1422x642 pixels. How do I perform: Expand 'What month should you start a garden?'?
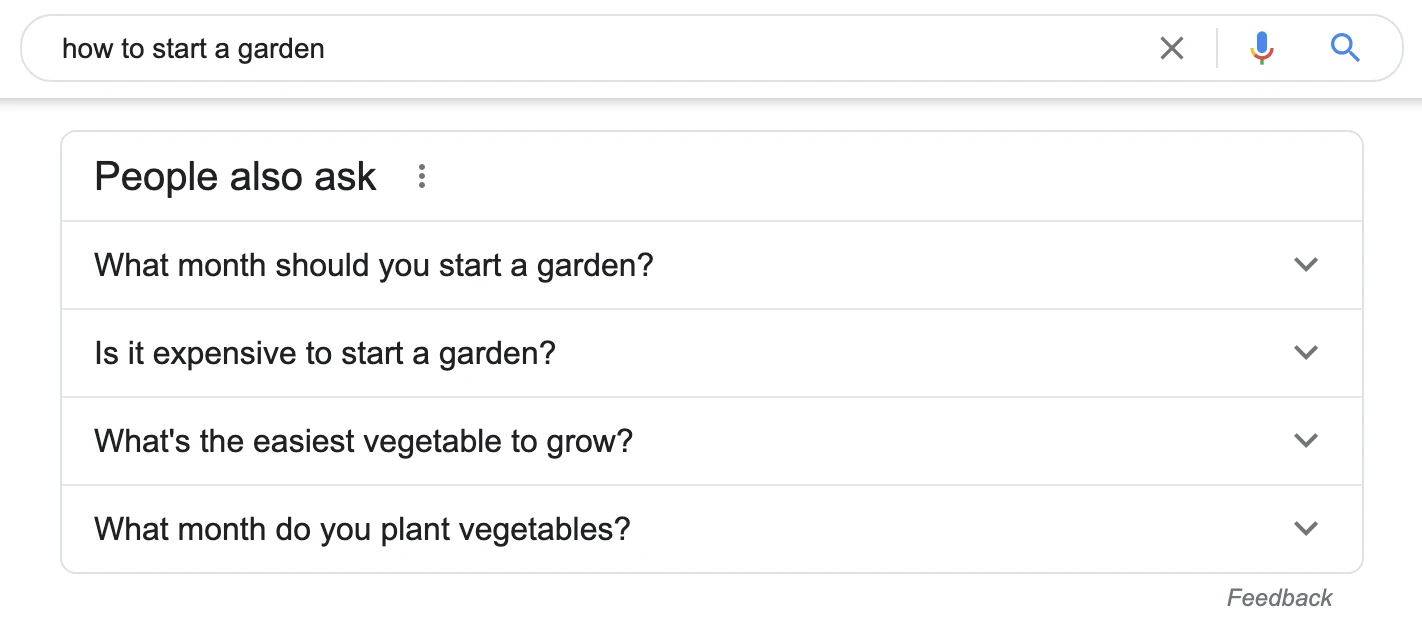coord(1305,264)
